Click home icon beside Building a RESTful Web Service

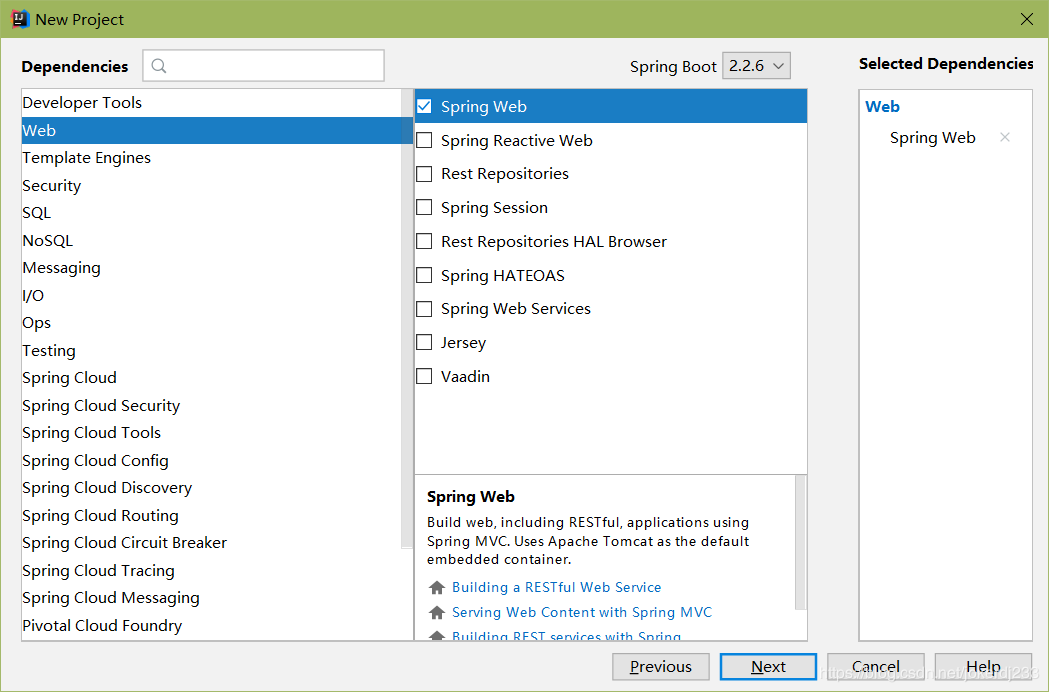[x=437, y=588]
